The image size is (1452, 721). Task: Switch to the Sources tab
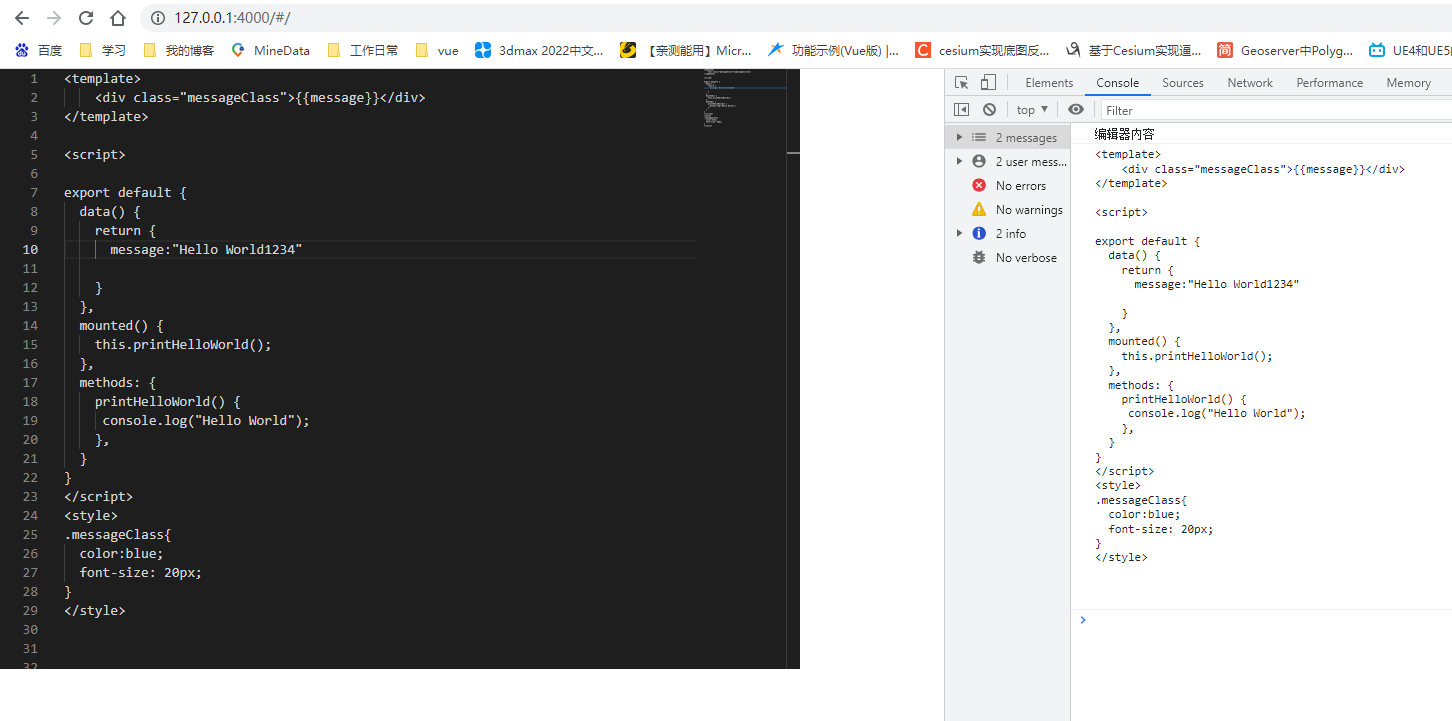click(1183, 83)
